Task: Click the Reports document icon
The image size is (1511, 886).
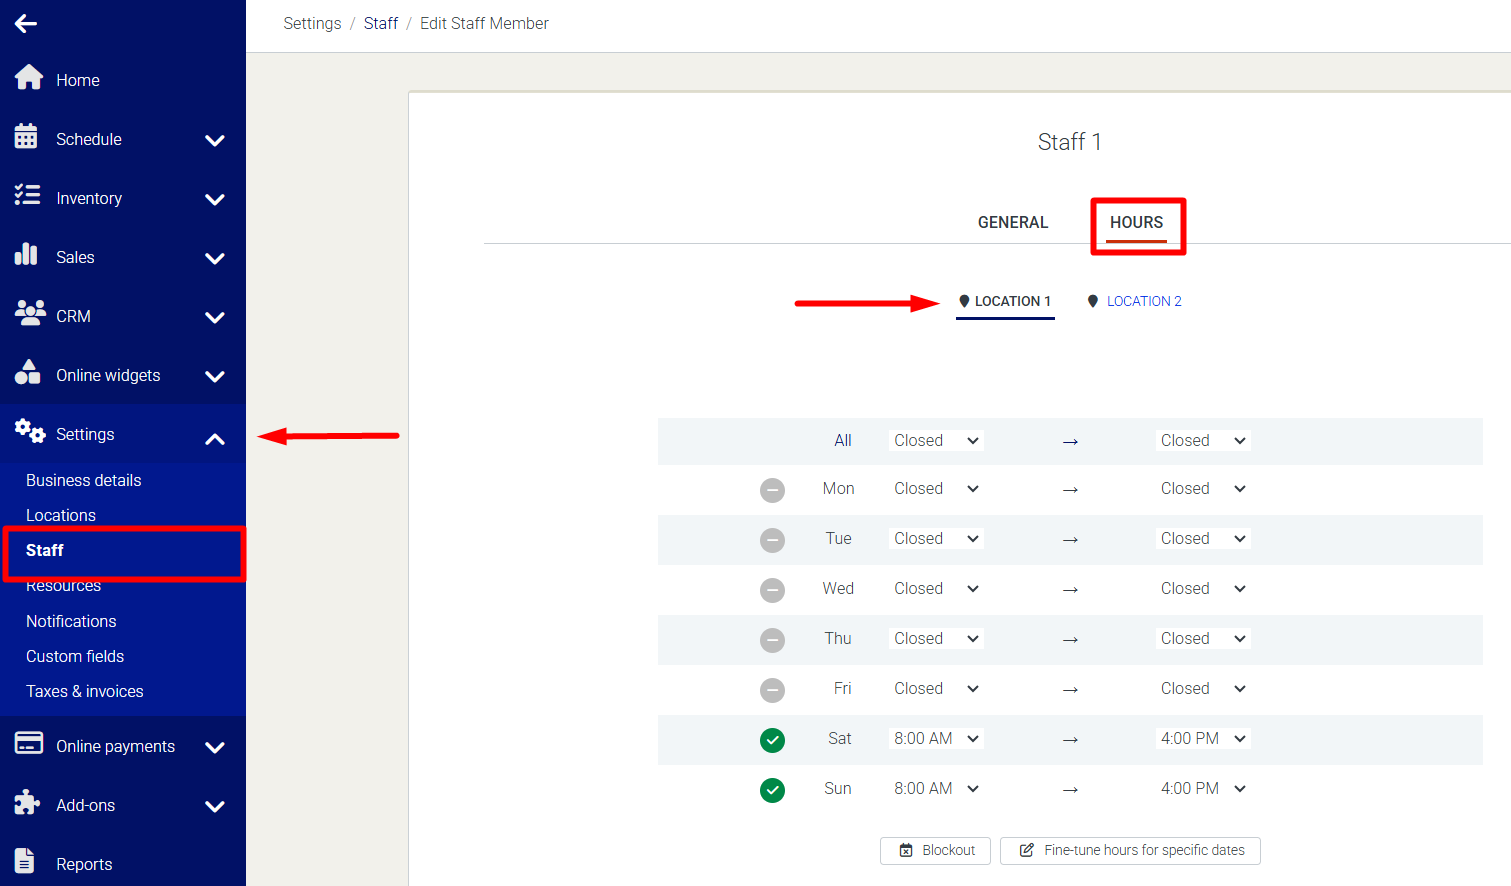Action: (x=25, y=862)
